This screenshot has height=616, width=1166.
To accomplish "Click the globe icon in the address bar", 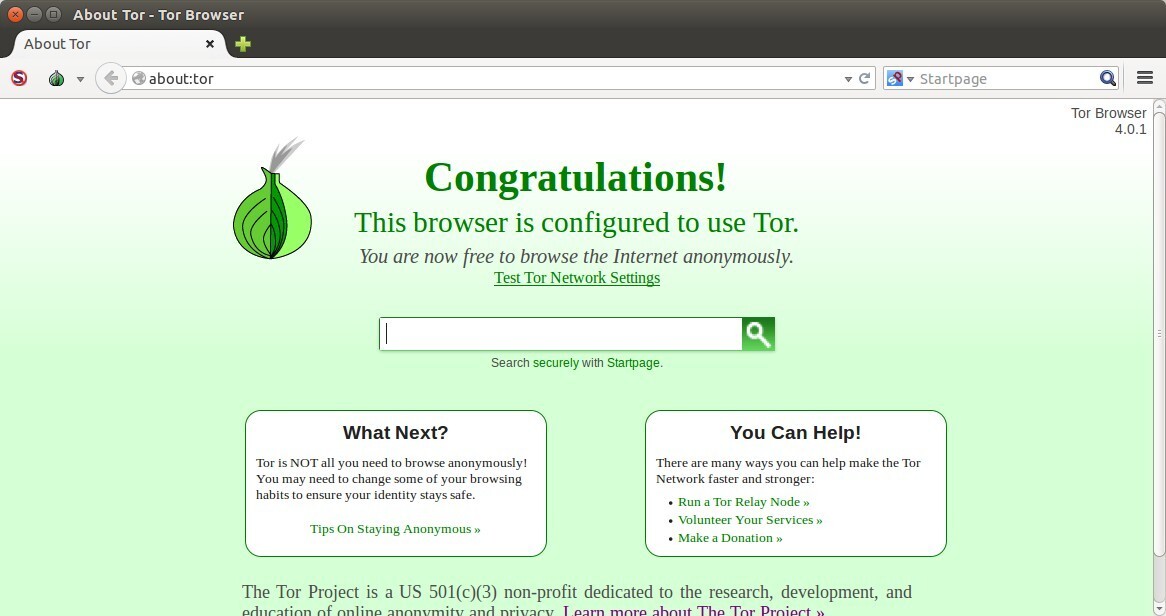I will coord(138,77).
